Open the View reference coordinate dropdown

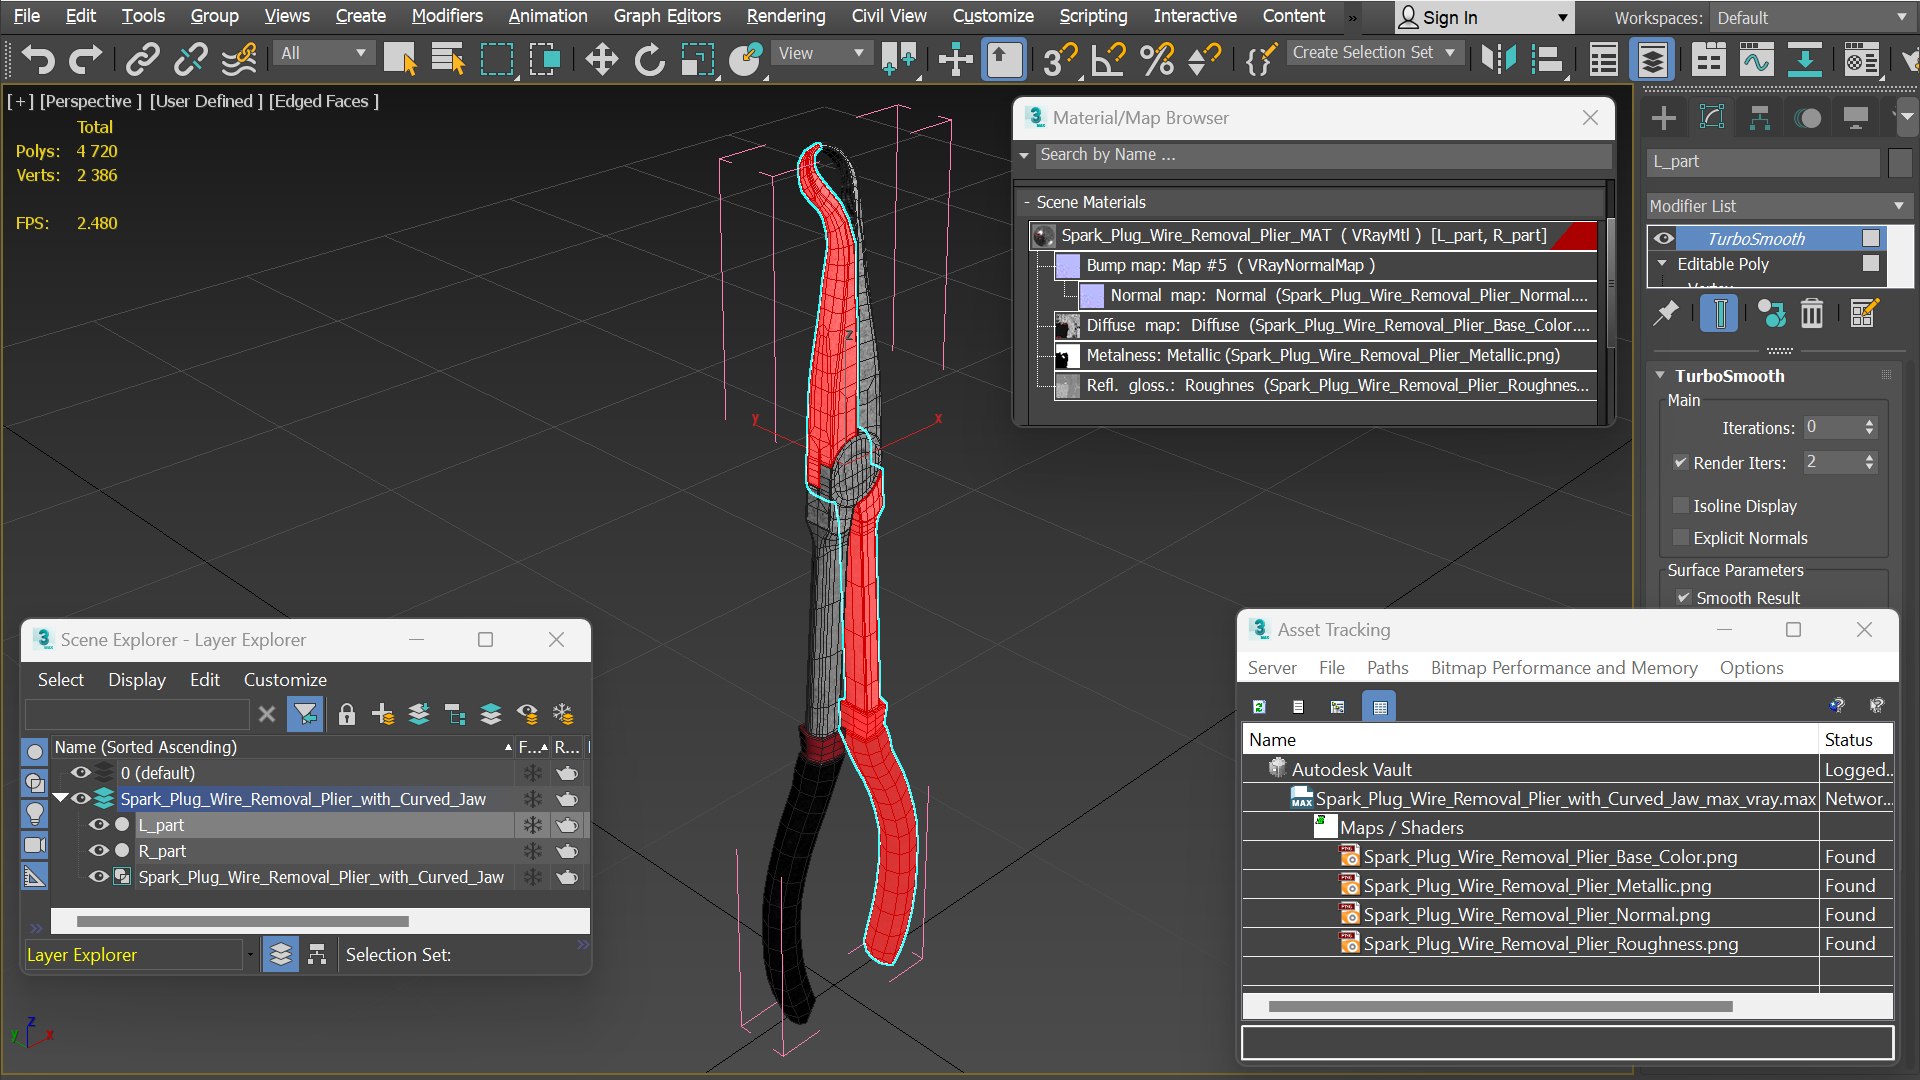tap(820, 53)
